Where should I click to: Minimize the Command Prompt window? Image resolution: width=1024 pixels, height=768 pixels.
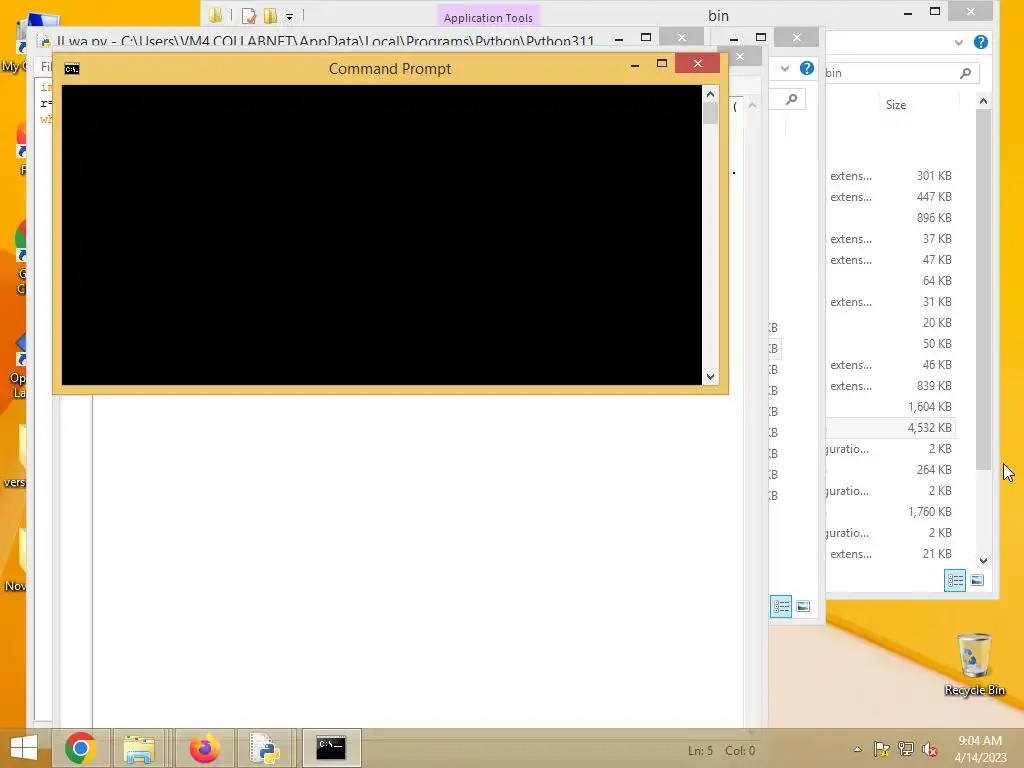click(x=635, y=64)
